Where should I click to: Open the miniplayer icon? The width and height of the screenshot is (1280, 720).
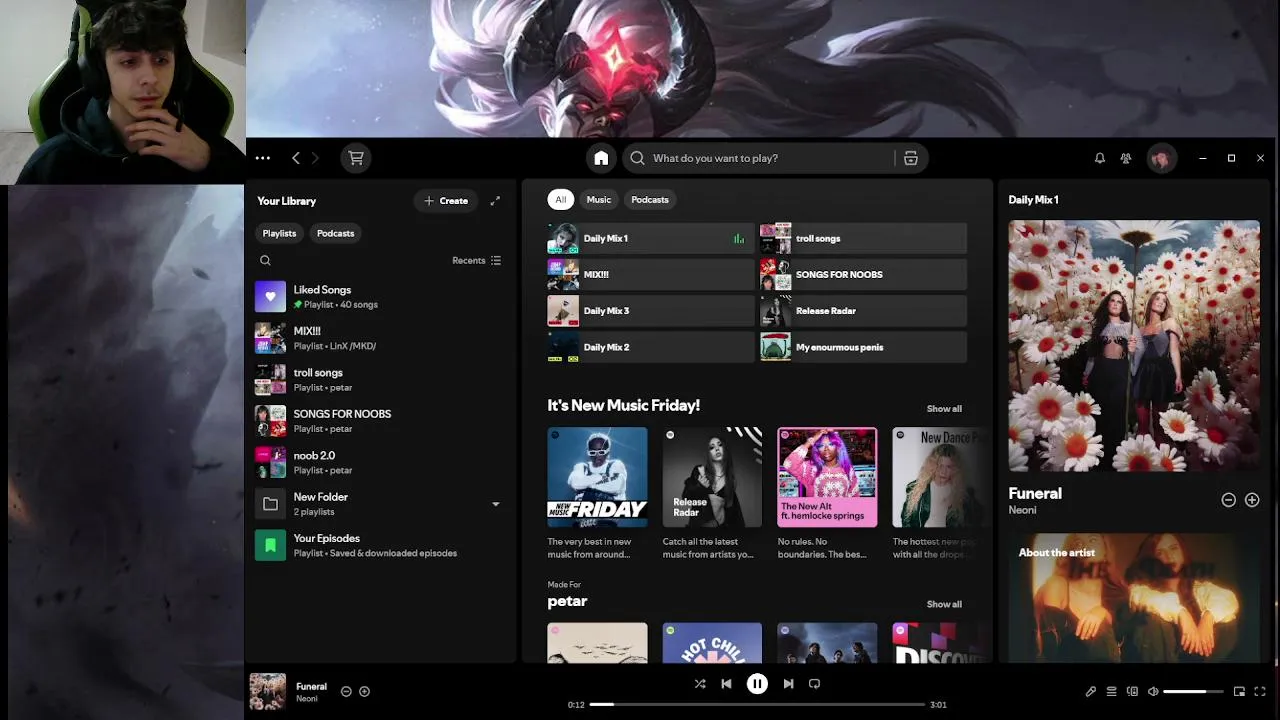click(1239, 691)
